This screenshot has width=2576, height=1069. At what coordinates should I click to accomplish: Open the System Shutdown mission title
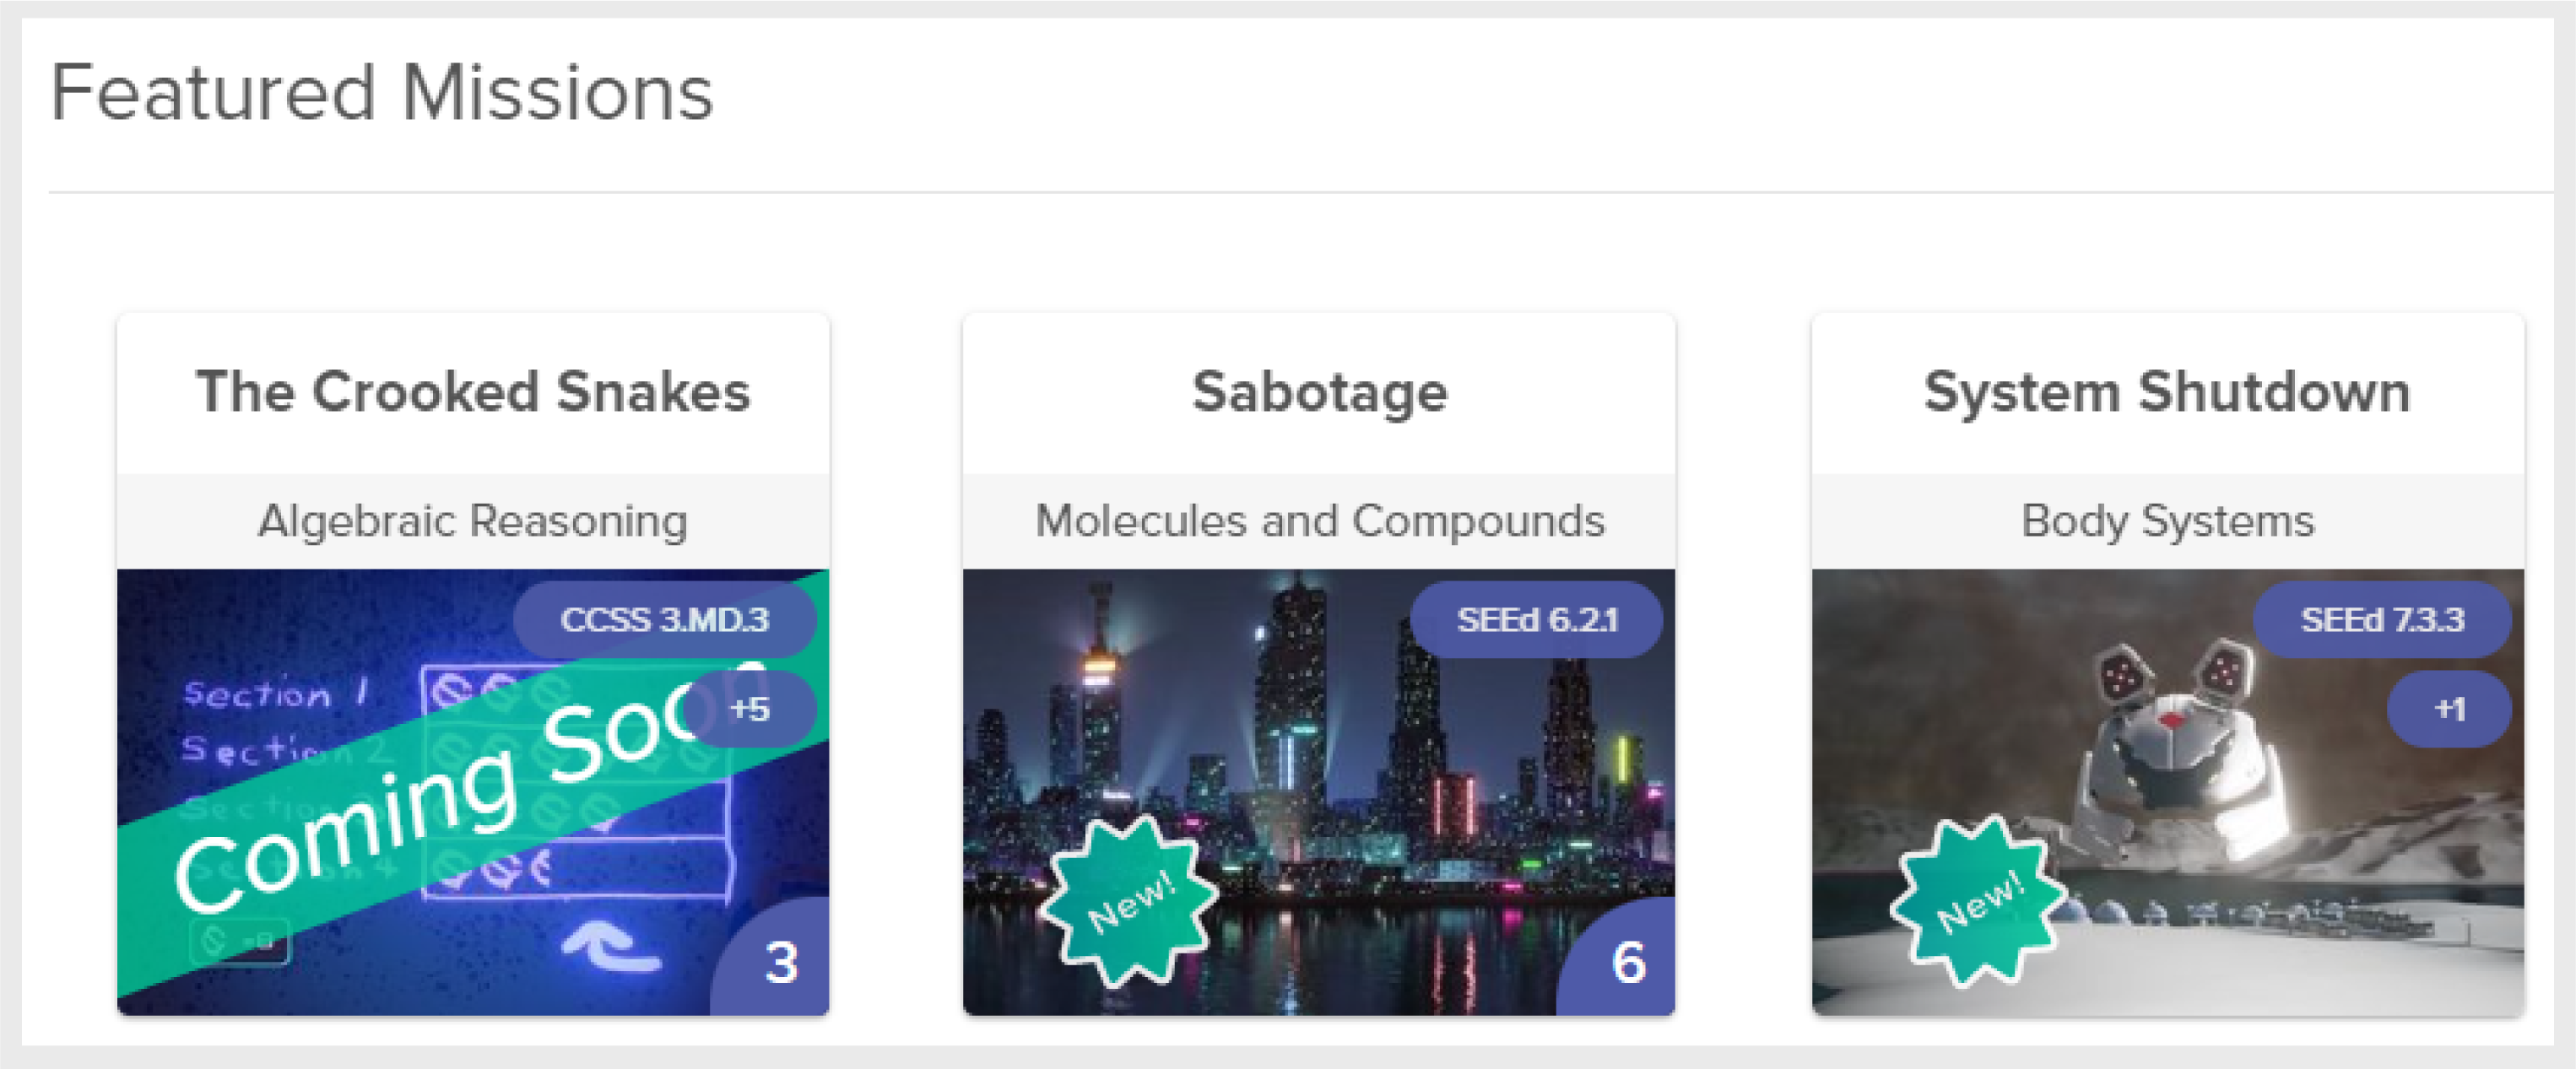tap(2167, 391)
